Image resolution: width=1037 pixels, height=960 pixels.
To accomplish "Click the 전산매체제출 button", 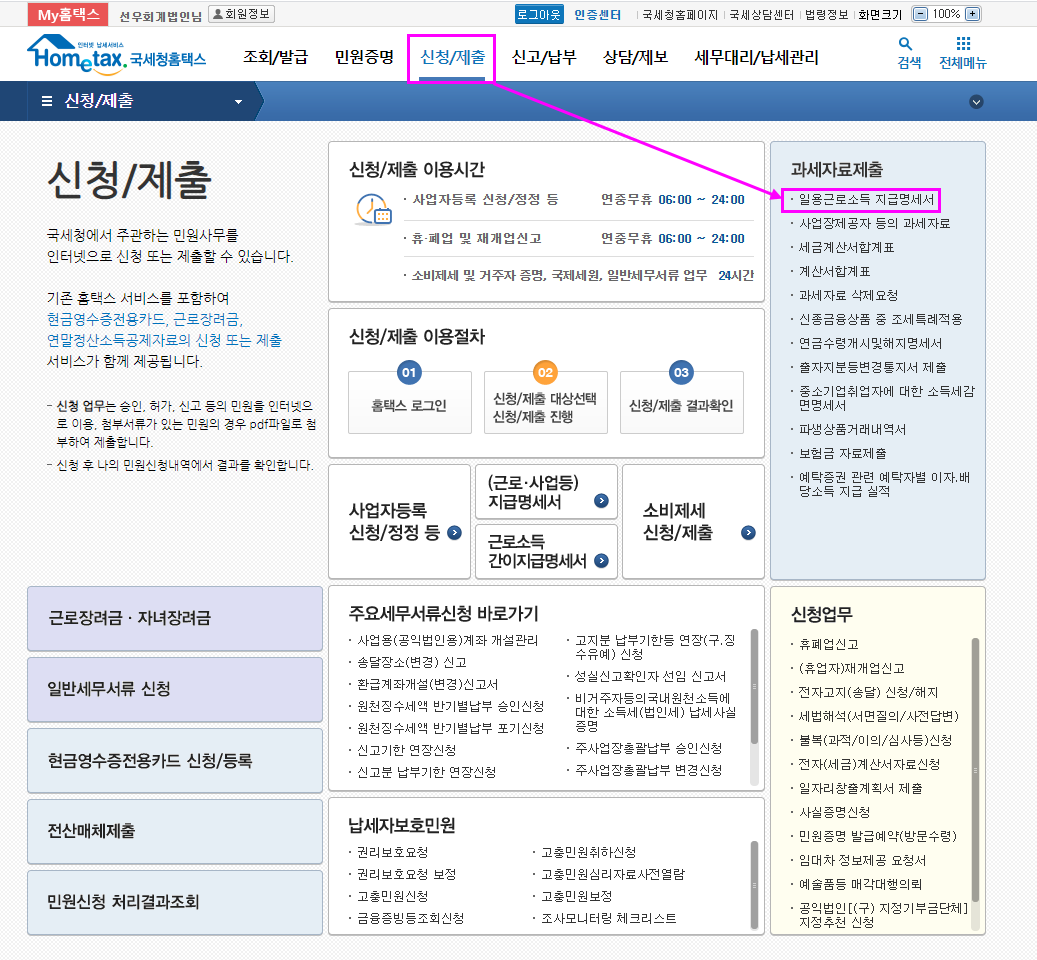I will click(x=175, y=831).
